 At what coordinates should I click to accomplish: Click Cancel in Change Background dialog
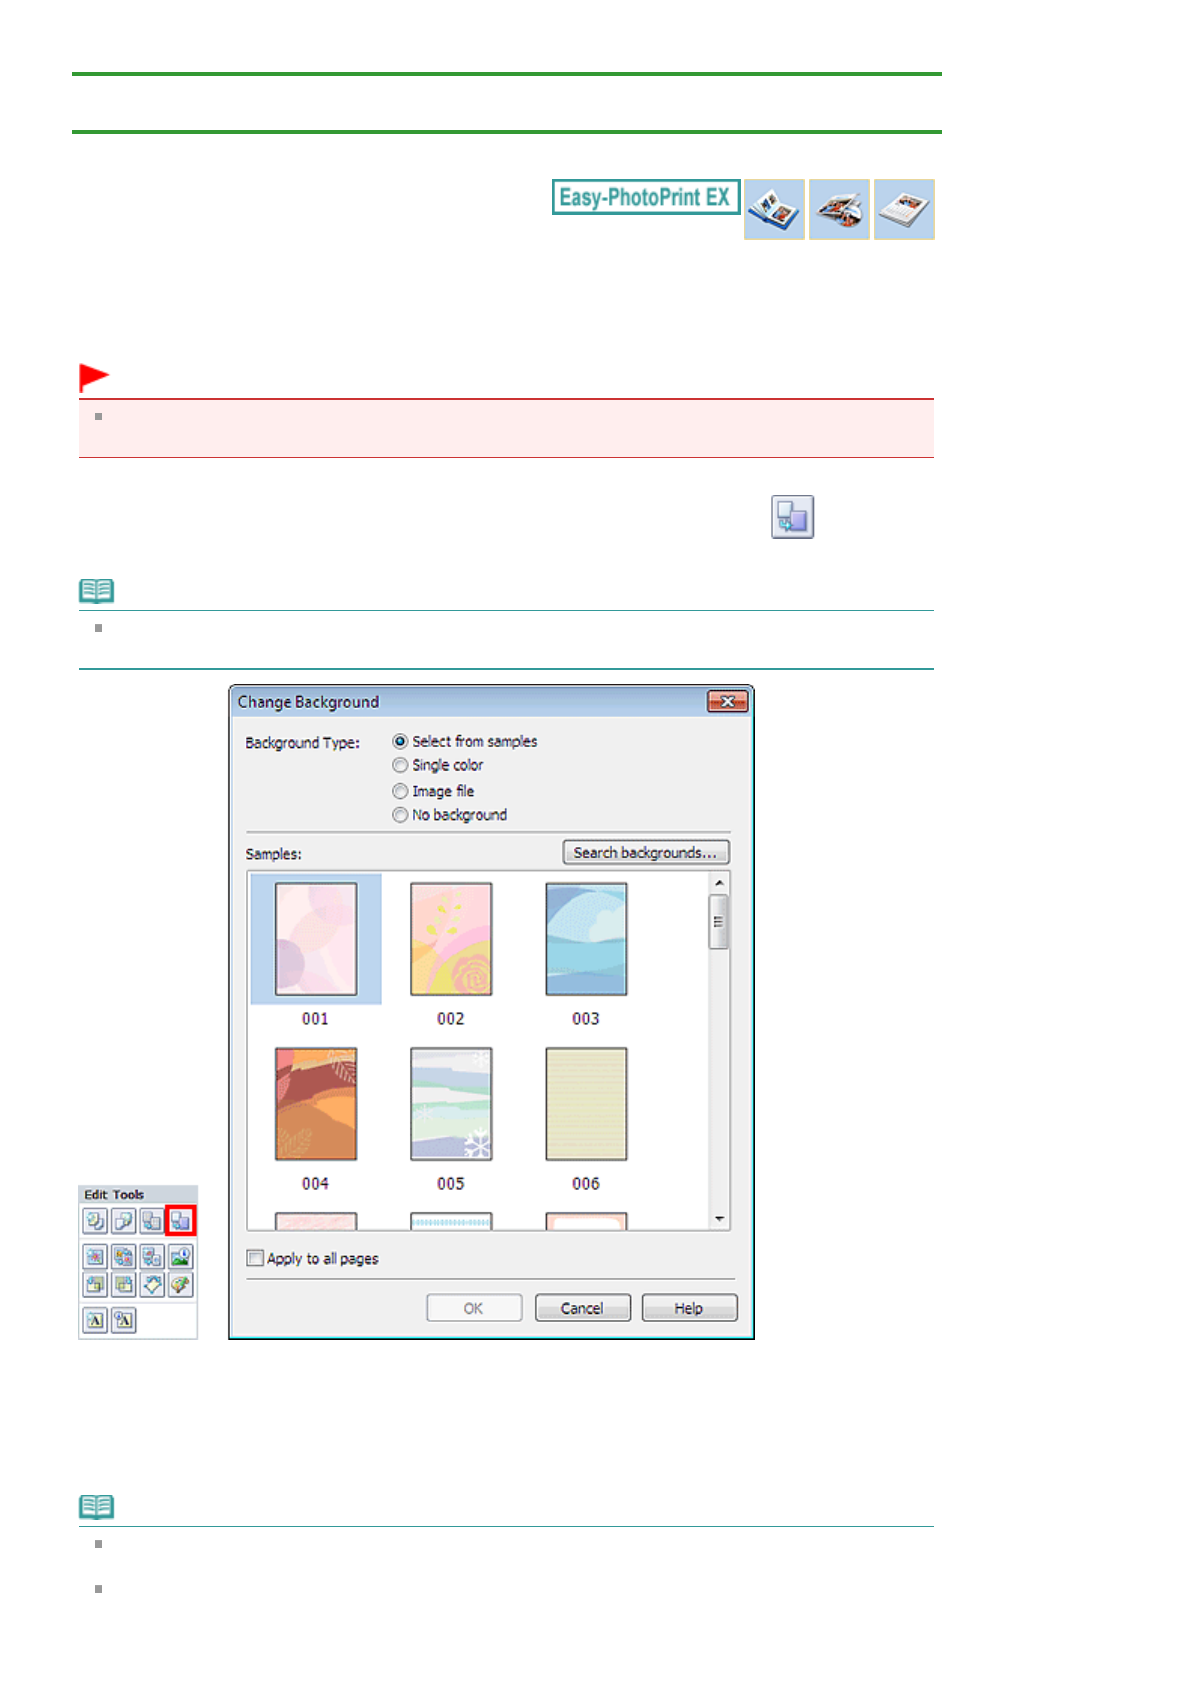(x=582, y=1308)
